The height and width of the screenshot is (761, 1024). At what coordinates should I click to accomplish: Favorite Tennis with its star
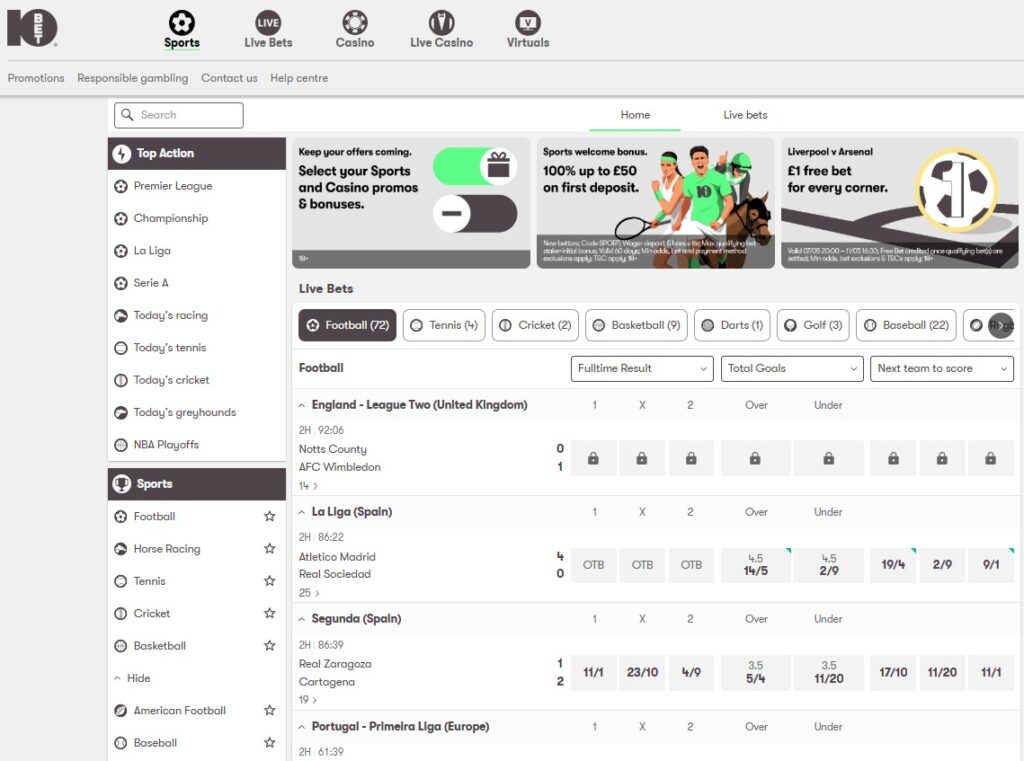click(x=270, y=581)
